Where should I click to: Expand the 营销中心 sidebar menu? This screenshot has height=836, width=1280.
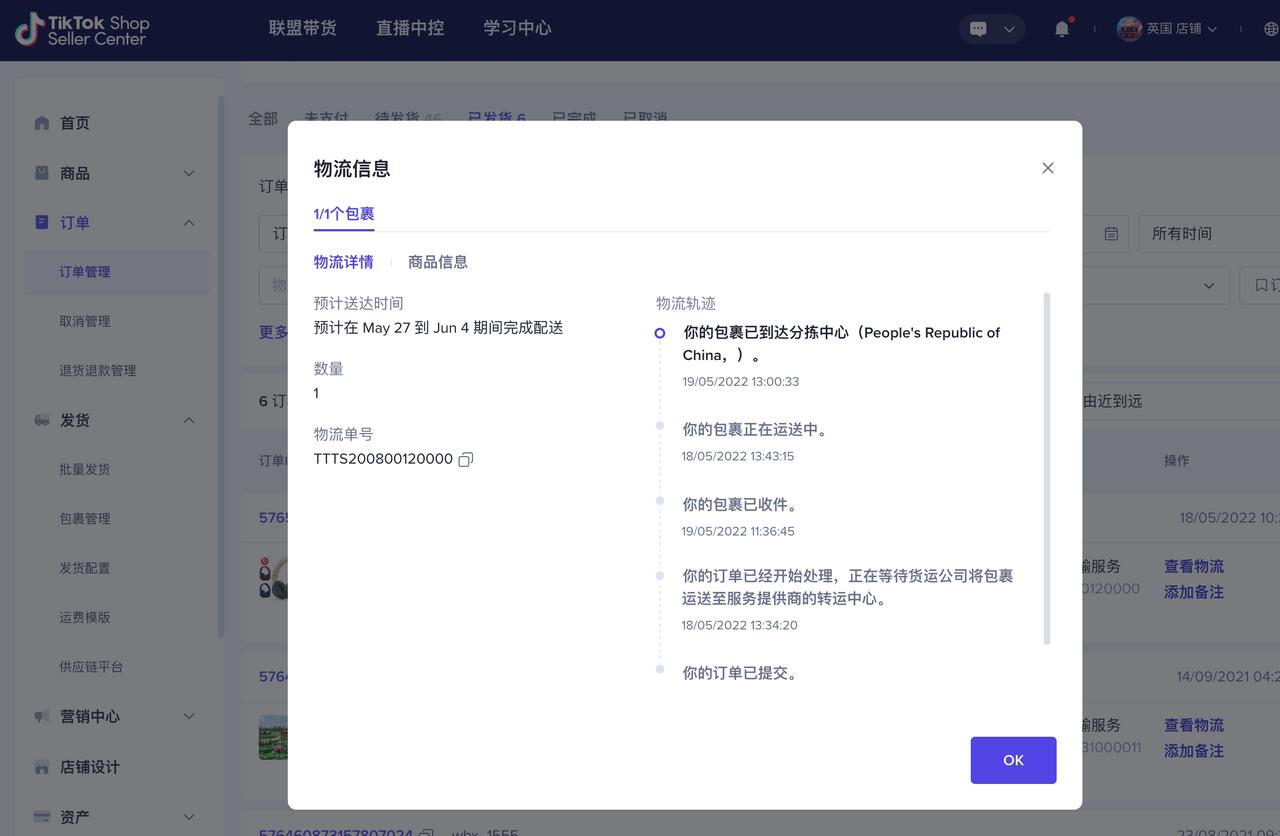pyautogui.click(x=188, y=716)
